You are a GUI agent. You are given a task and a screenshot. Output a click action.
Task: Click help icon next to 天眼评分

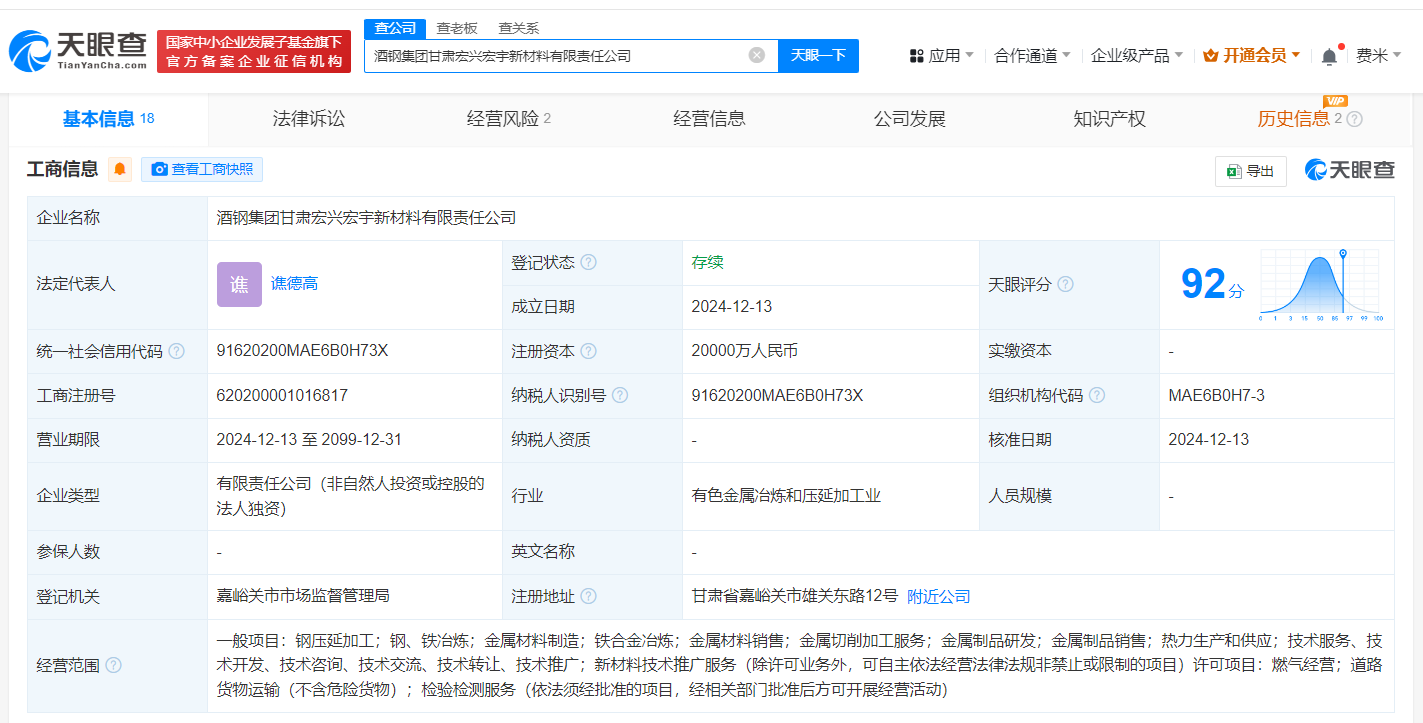click(x=1066, y=285)
